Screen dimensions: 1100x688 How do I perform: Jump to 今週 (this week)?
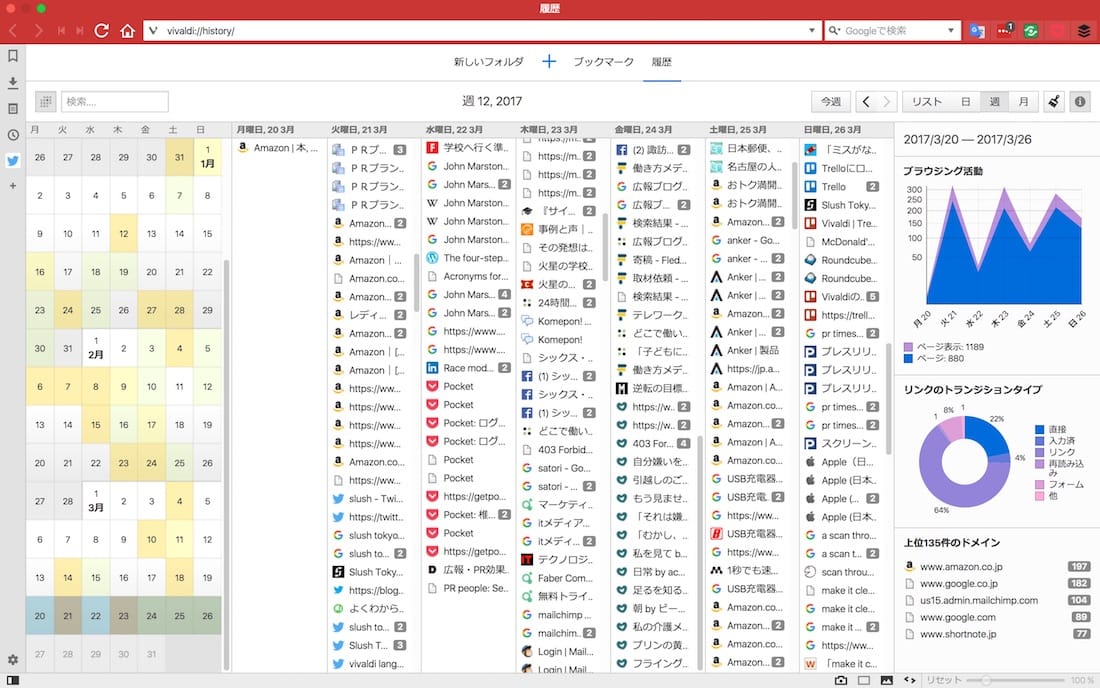click(831, 102)
